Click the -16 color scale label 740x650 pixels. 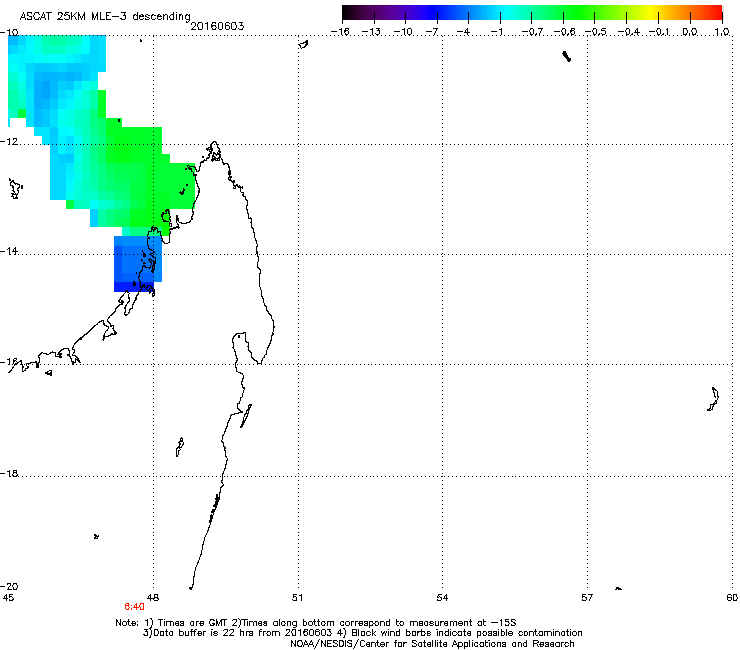340,32
